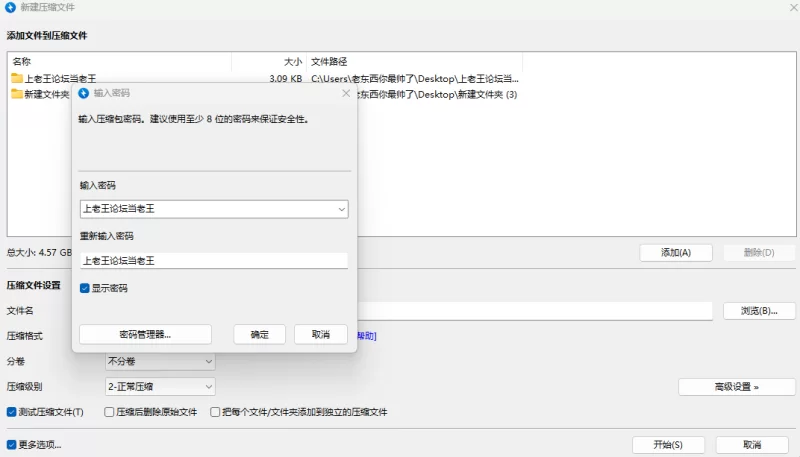Screen dimensions: 800x457
Task: Click the 添加(A) button
Action: click(x=676, y=252)
